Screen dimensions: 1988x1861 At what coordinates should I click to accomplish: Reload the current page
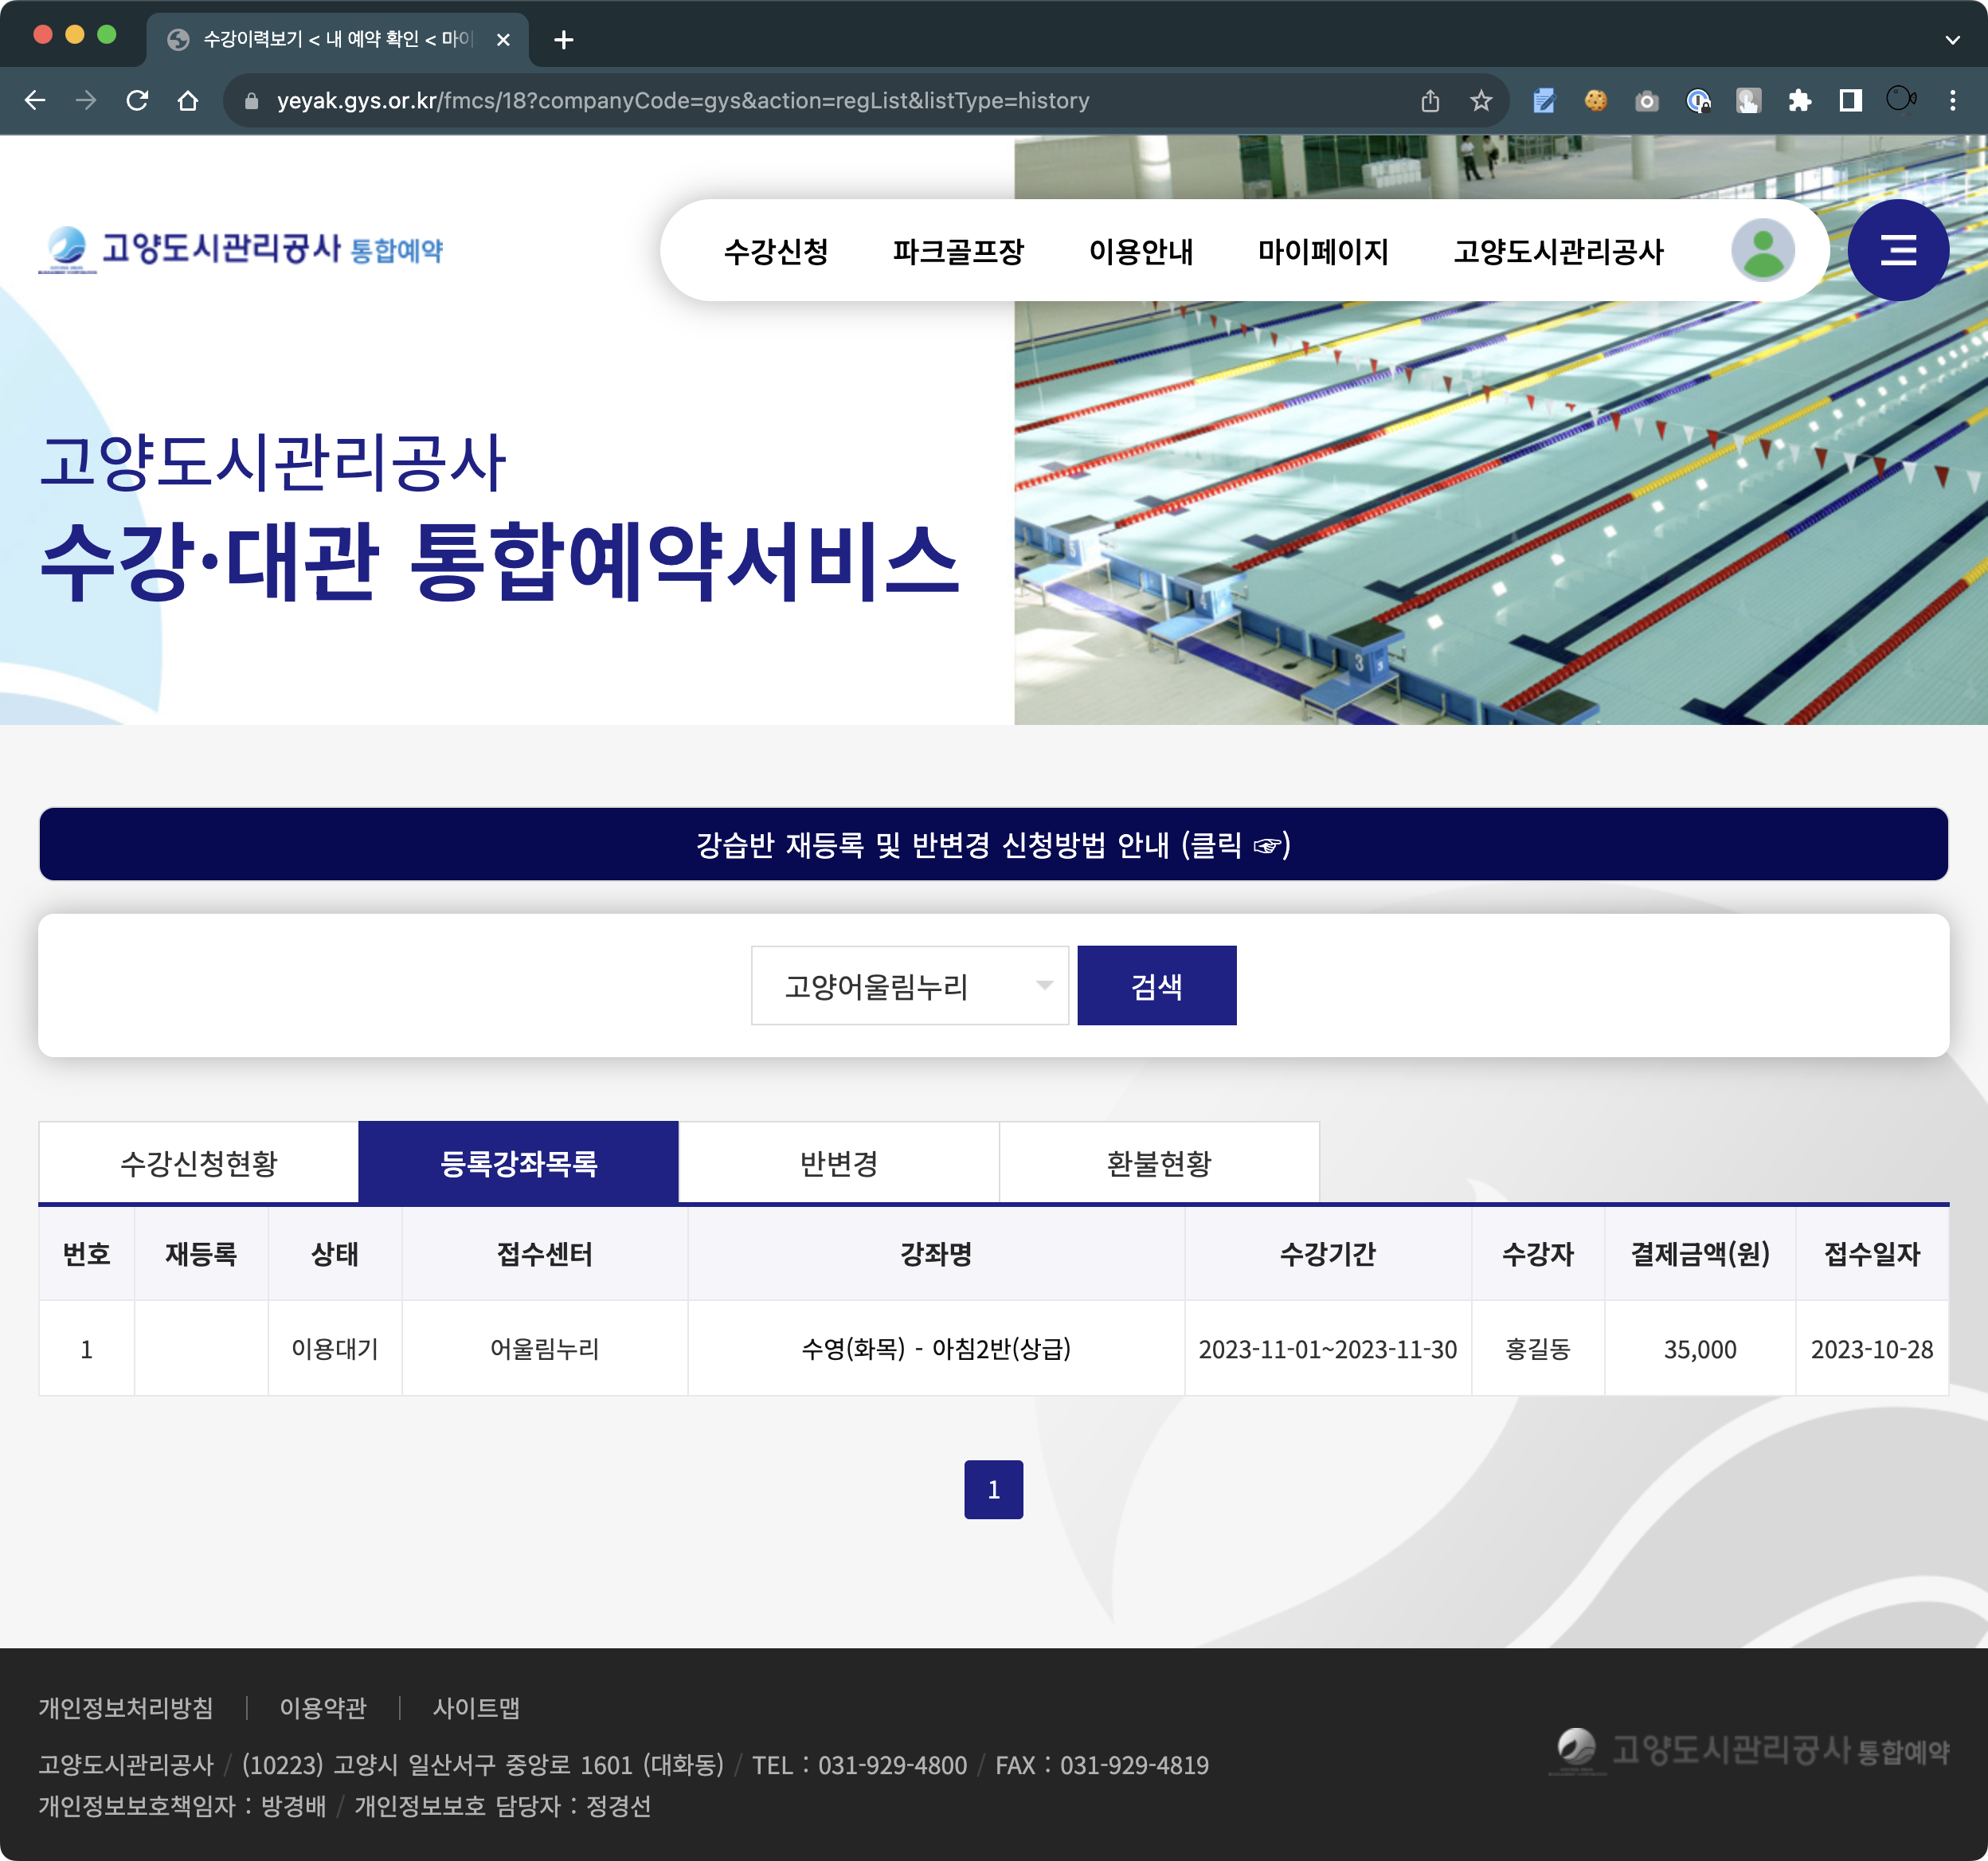tap(137, 100)
